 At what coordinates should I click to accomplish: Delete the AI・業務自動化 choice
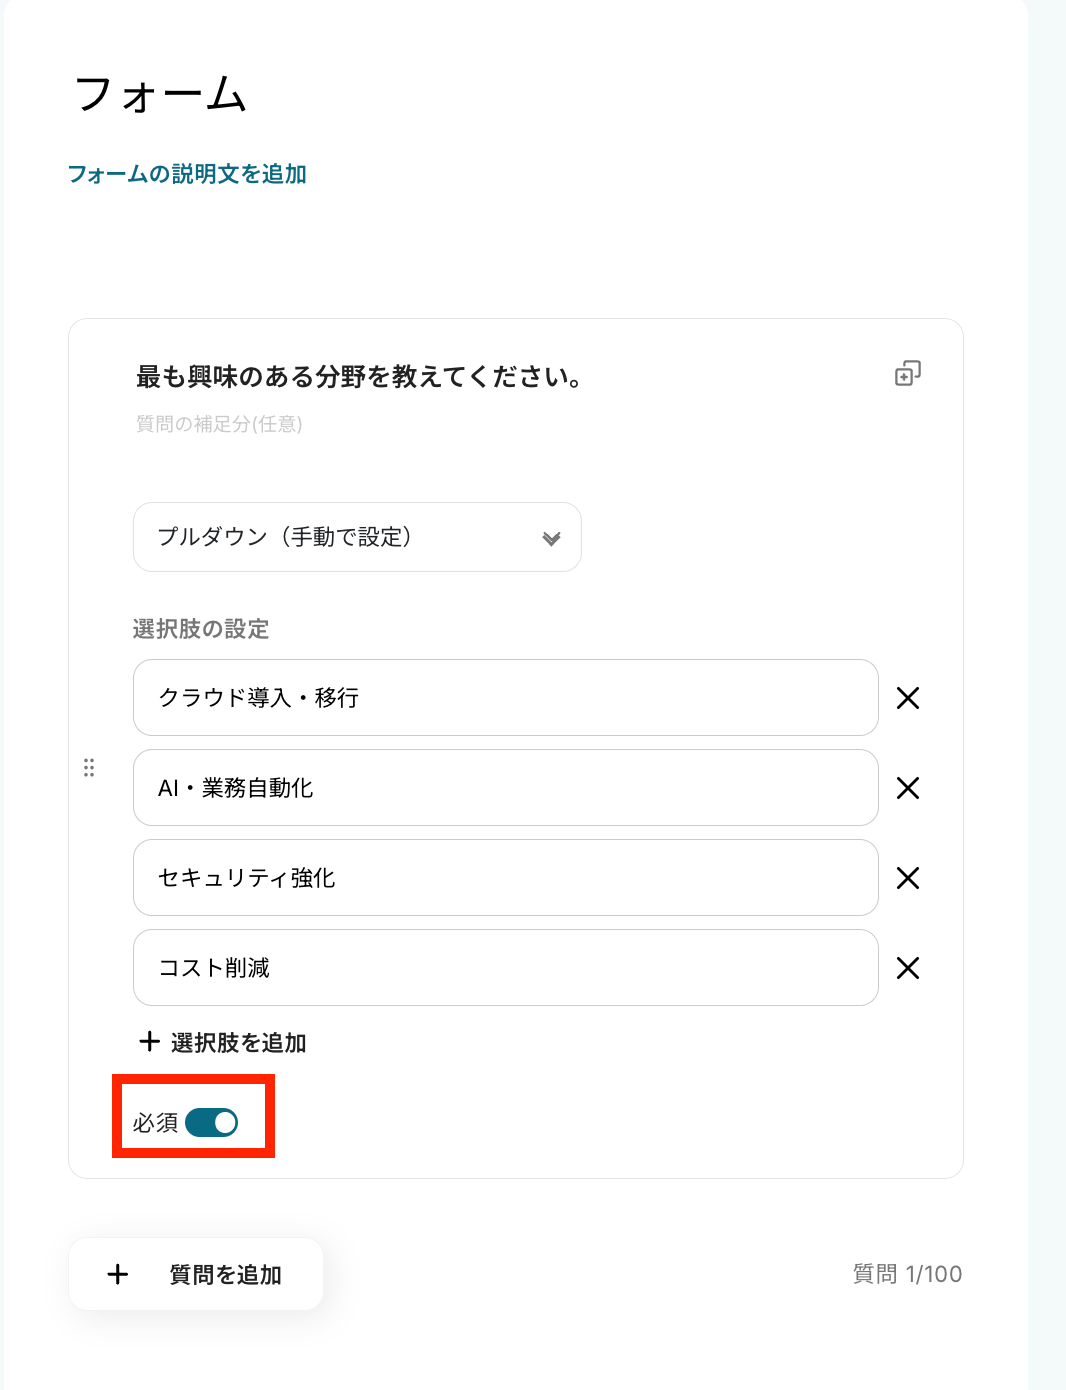point(907,788)
